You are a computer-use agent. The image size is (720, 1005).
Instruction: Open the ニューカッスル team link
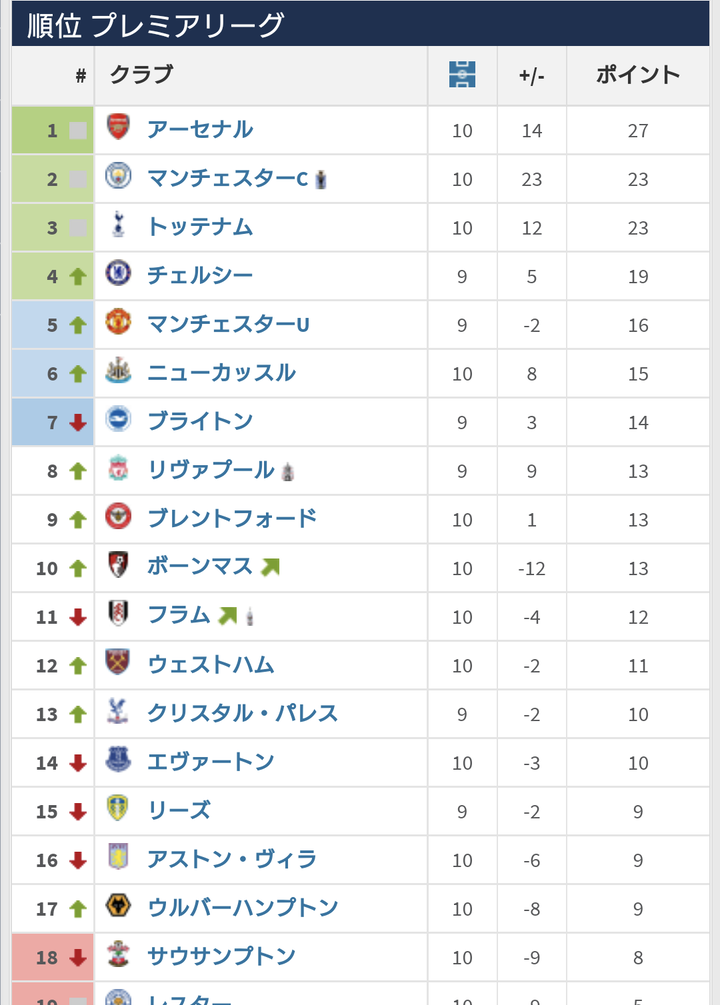pyautogui.click(x=221, y=373)
